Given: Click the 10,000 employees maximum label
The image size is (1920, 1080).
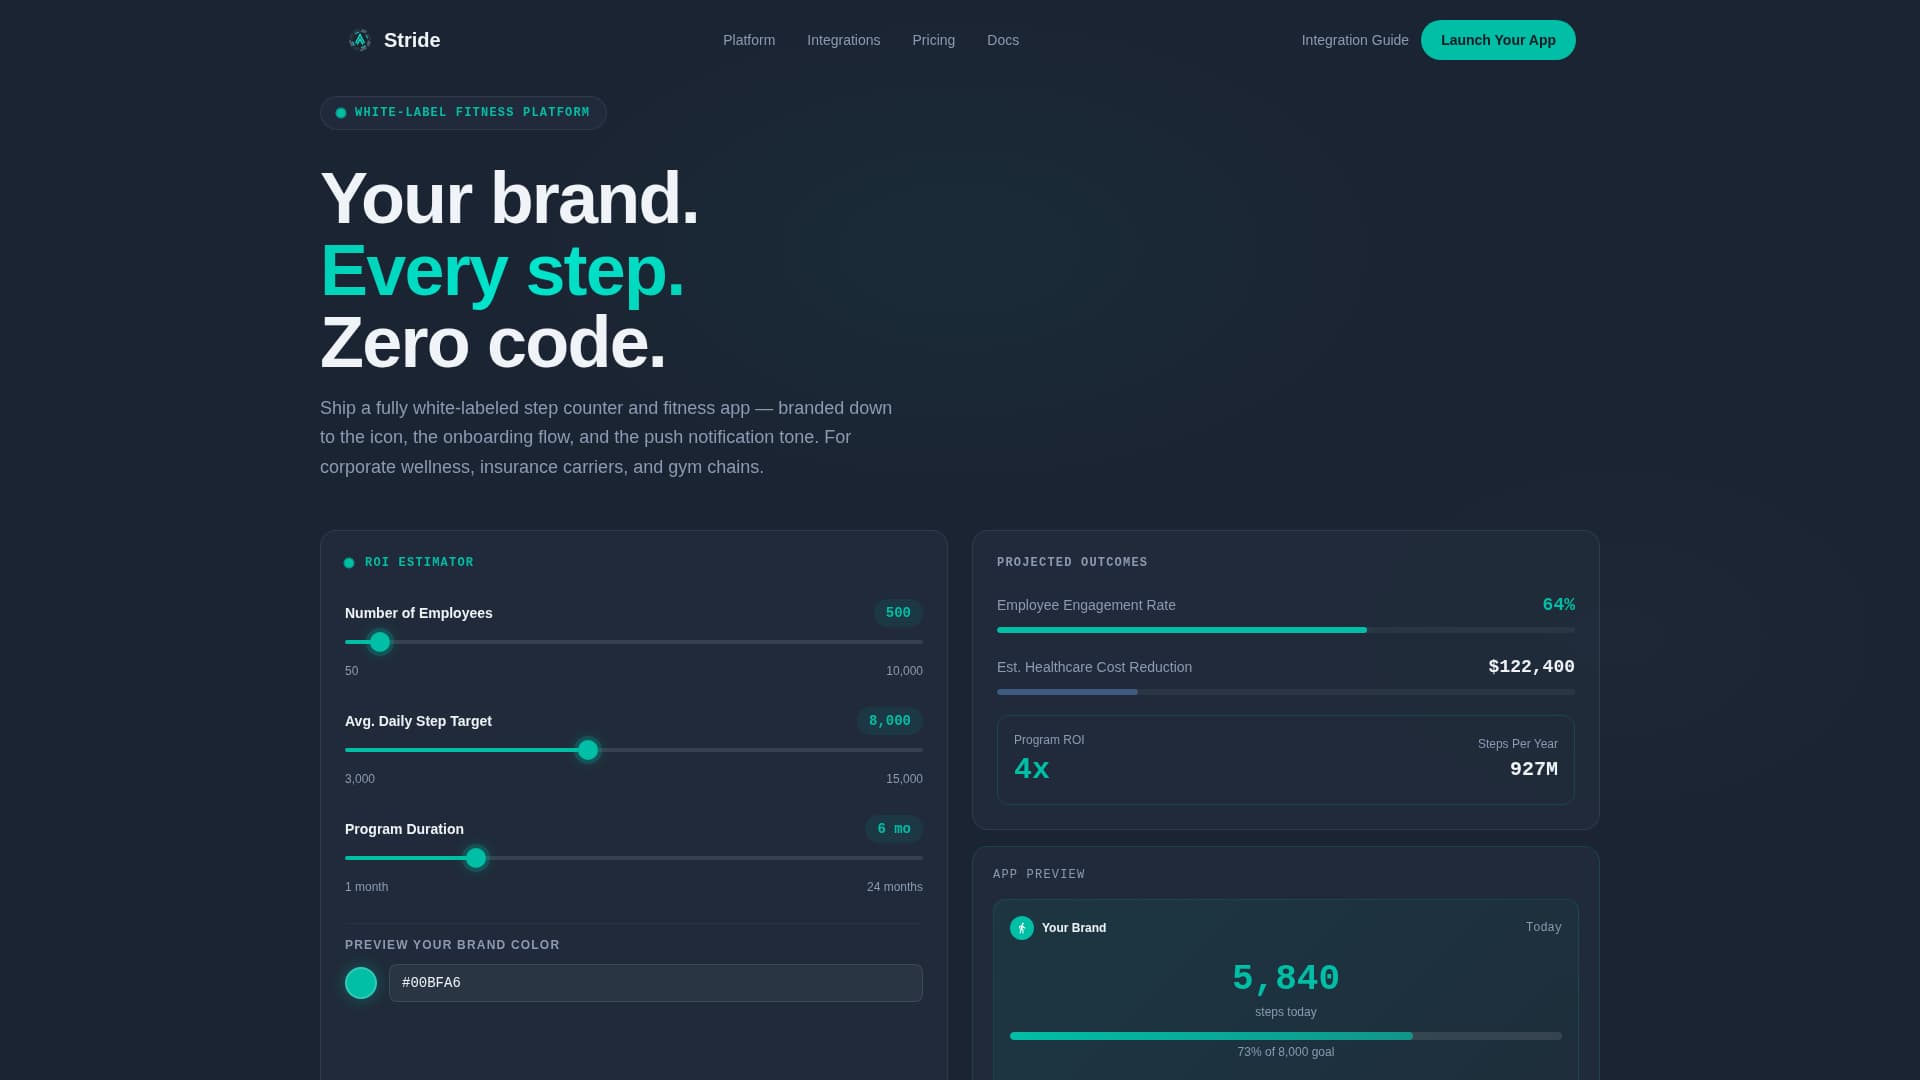Looking at the screenshot, I should pos(904,671).
